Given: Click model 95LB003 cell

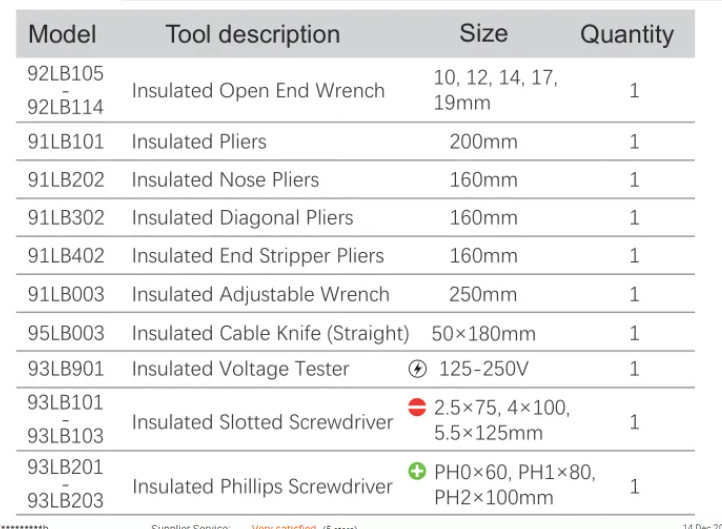Looking at the screenshot, I should pos(66,333).
